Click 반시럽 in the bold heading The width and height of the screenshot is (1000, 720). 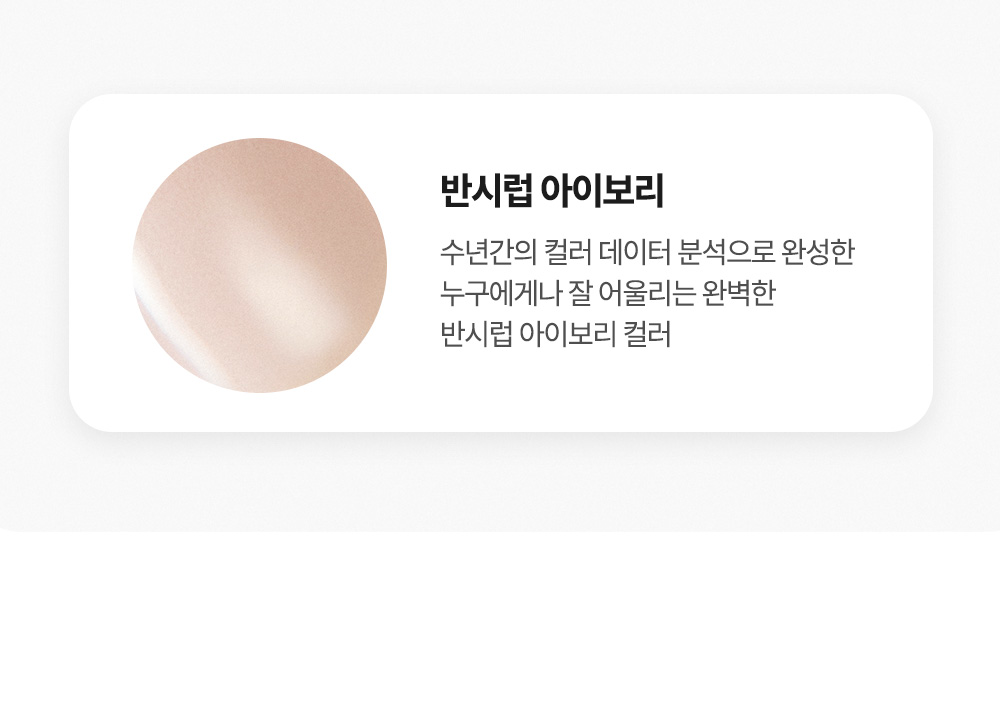[x=486, y=191]
